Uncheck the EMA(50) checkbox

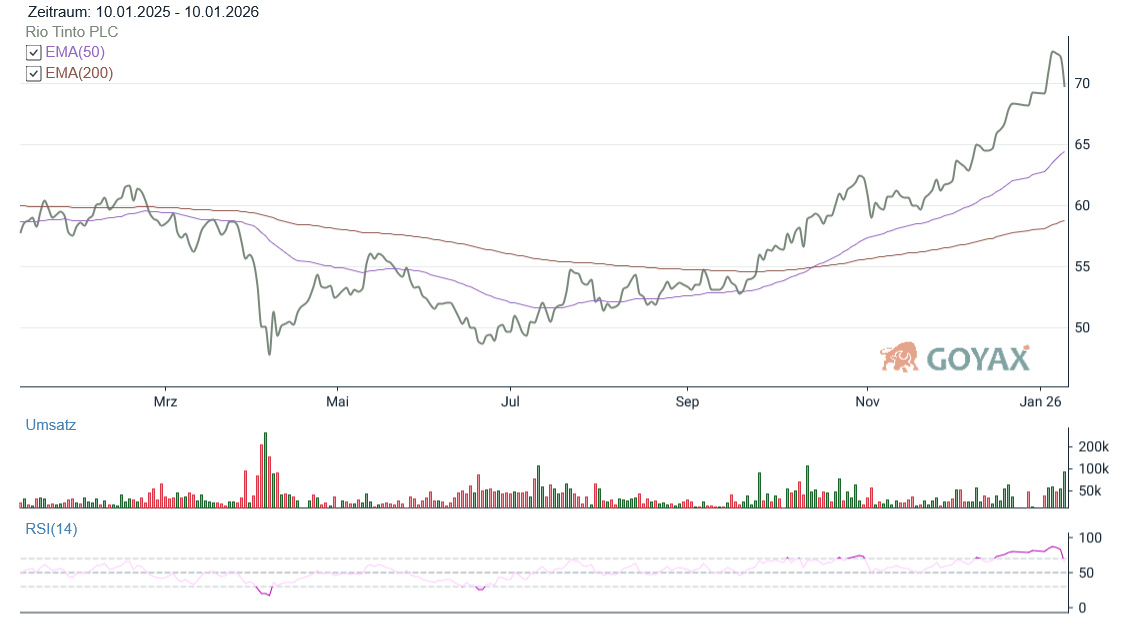click(33, 53)
